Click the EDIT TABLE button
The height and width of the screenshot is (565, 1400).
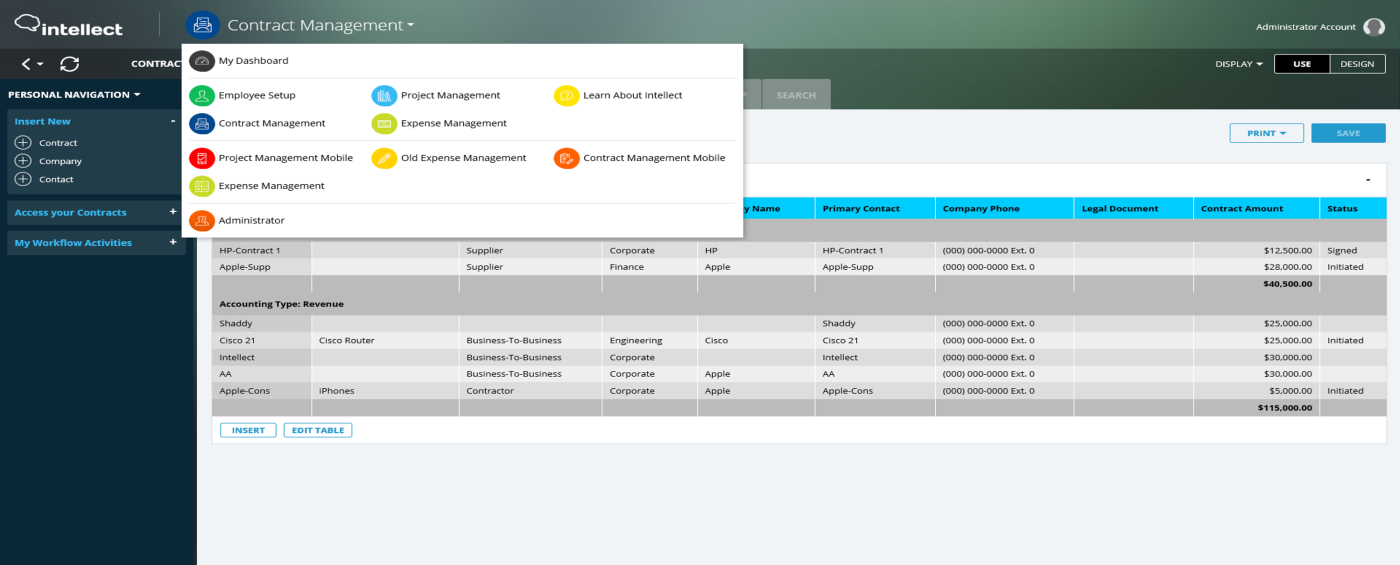click(x=318, y=430)
